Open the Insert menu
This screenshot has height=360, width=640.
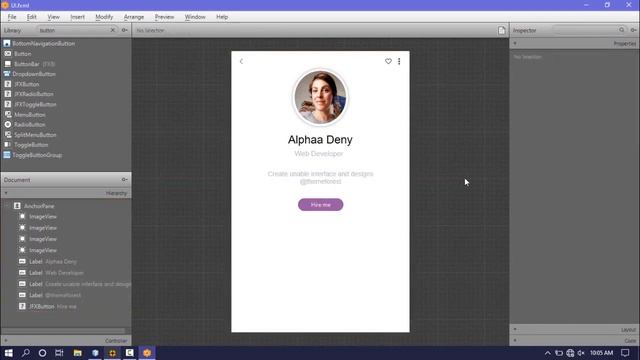(77, 17)
